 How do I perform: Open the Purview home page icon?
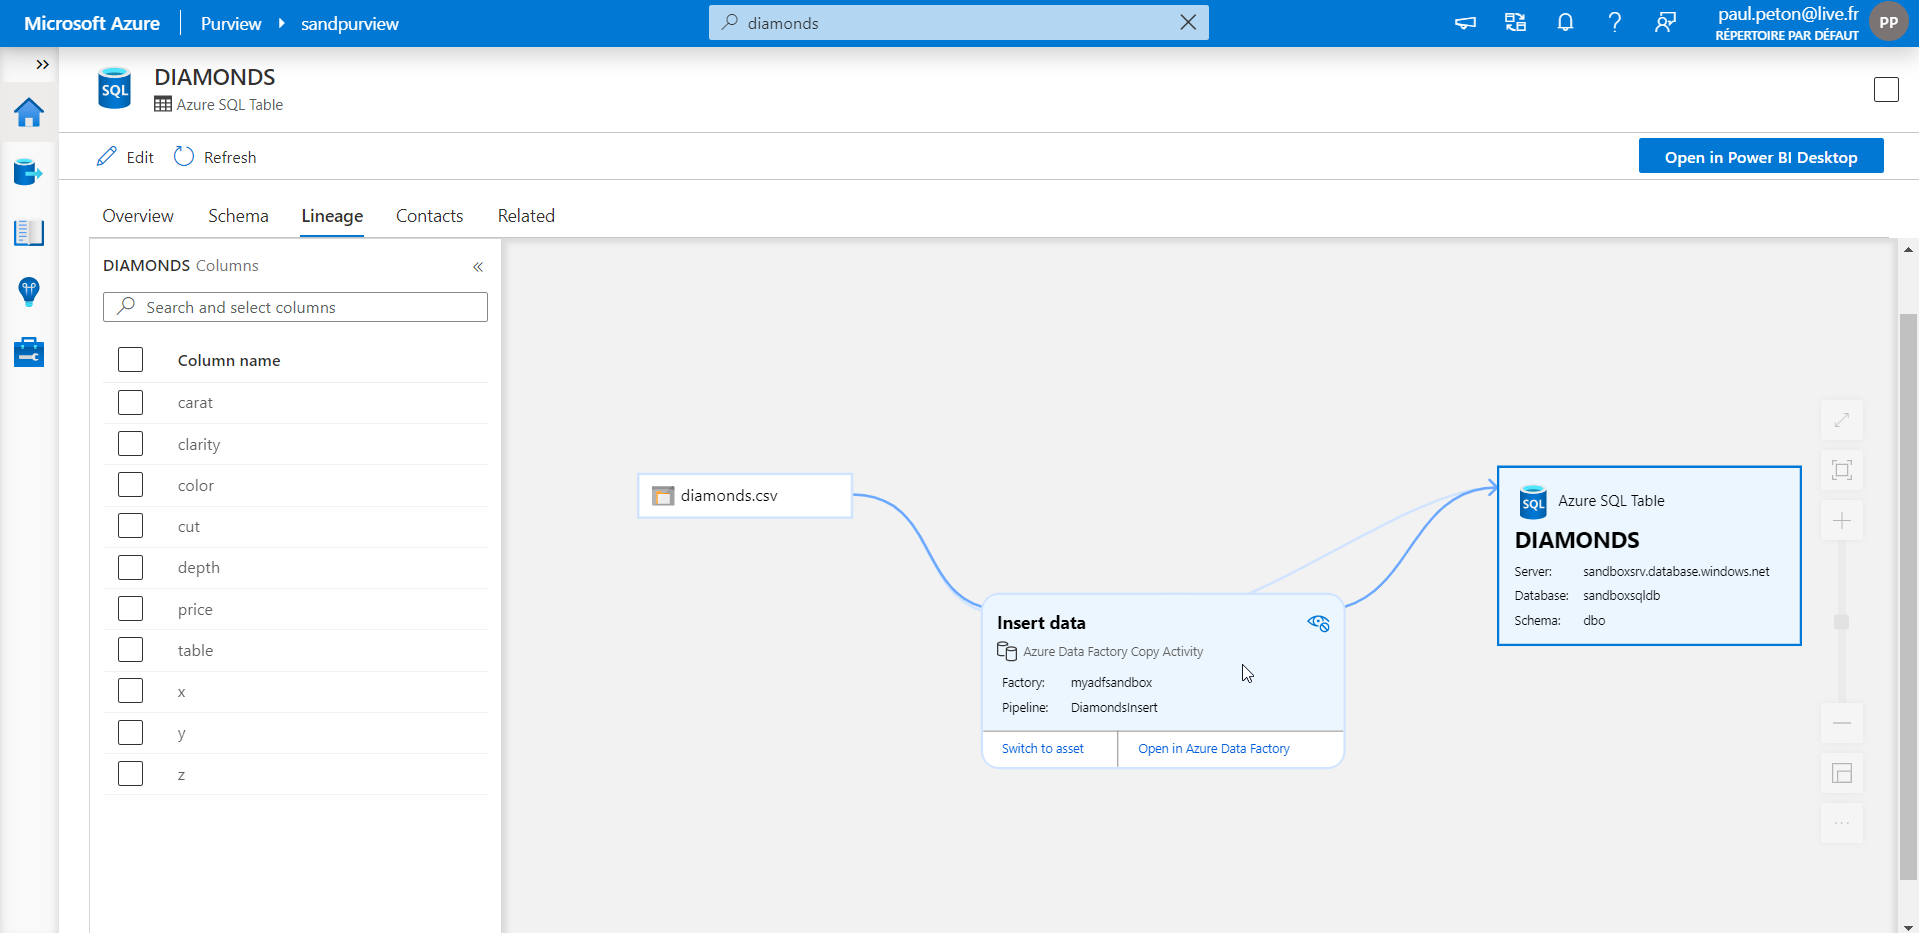click(29, 113)
